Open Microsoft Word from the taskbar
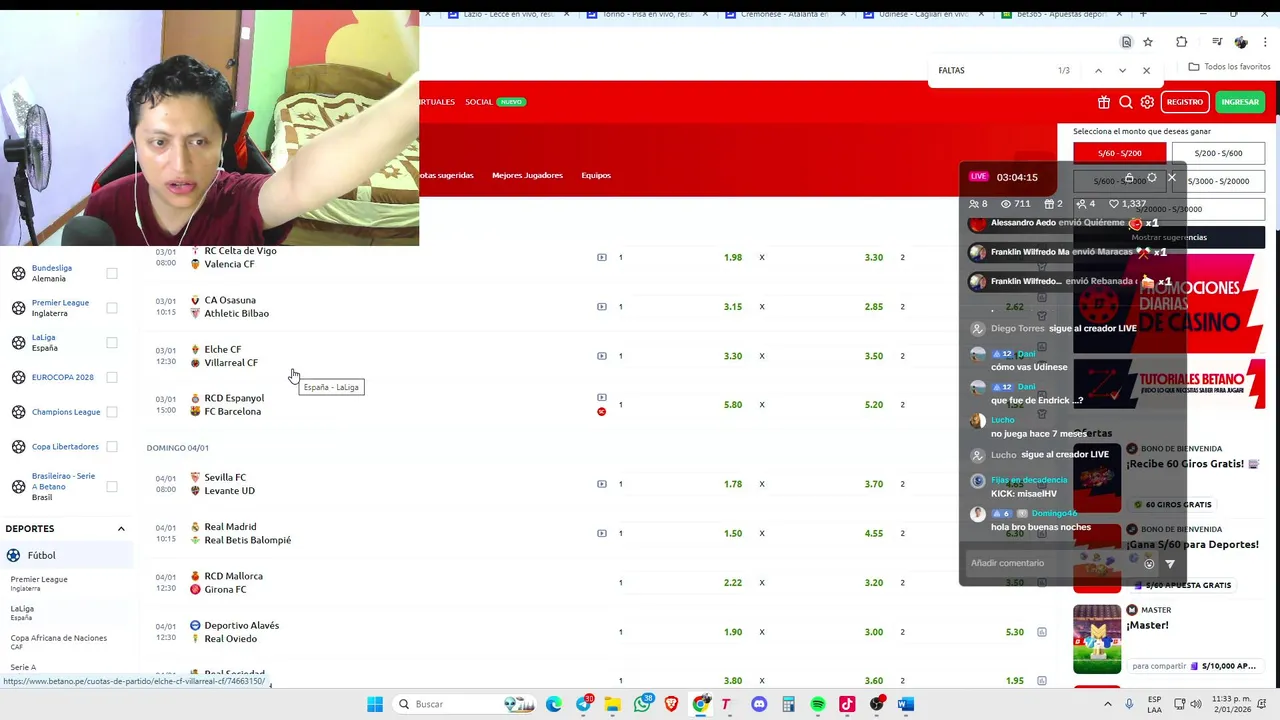Image resolution: width=1280 pixels, height=720 pixels. pos(906,704)
